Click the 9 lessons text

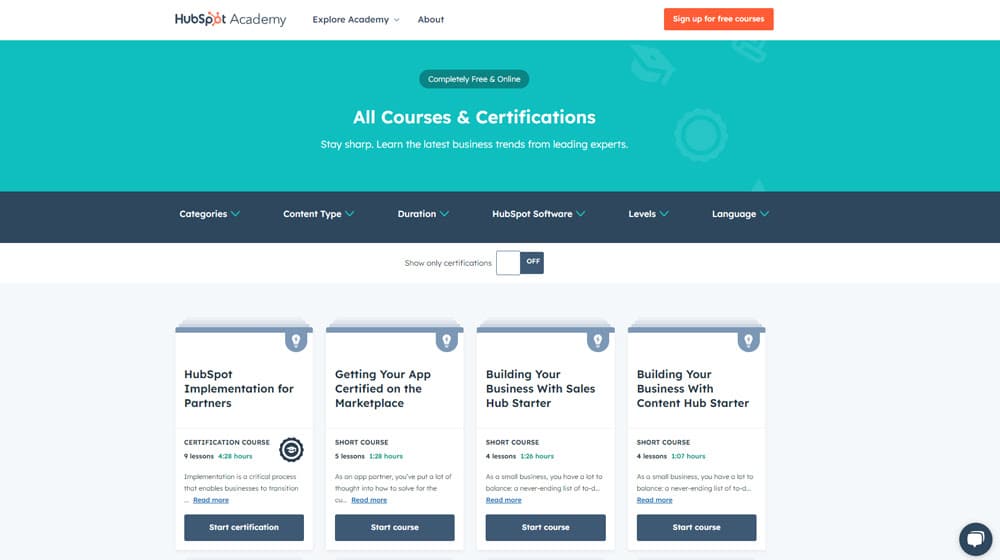pos(199,456)
